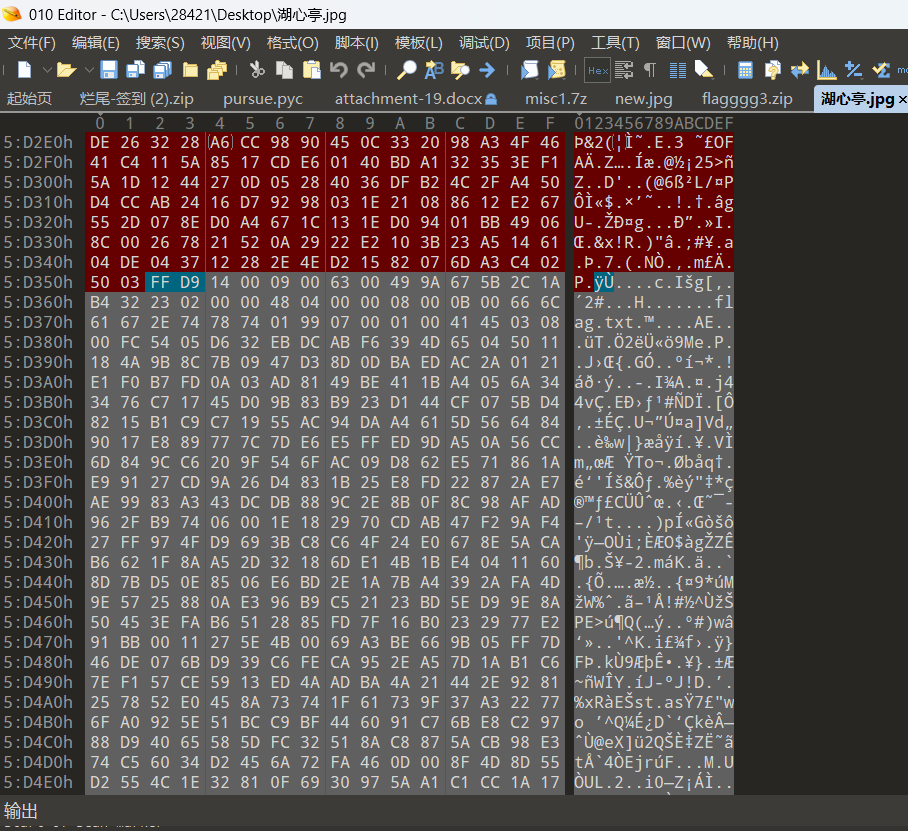Click the stacked folders Close All icon
This screenshot has width=908, height=831.
pyautogui.click(x=217, y=70)
